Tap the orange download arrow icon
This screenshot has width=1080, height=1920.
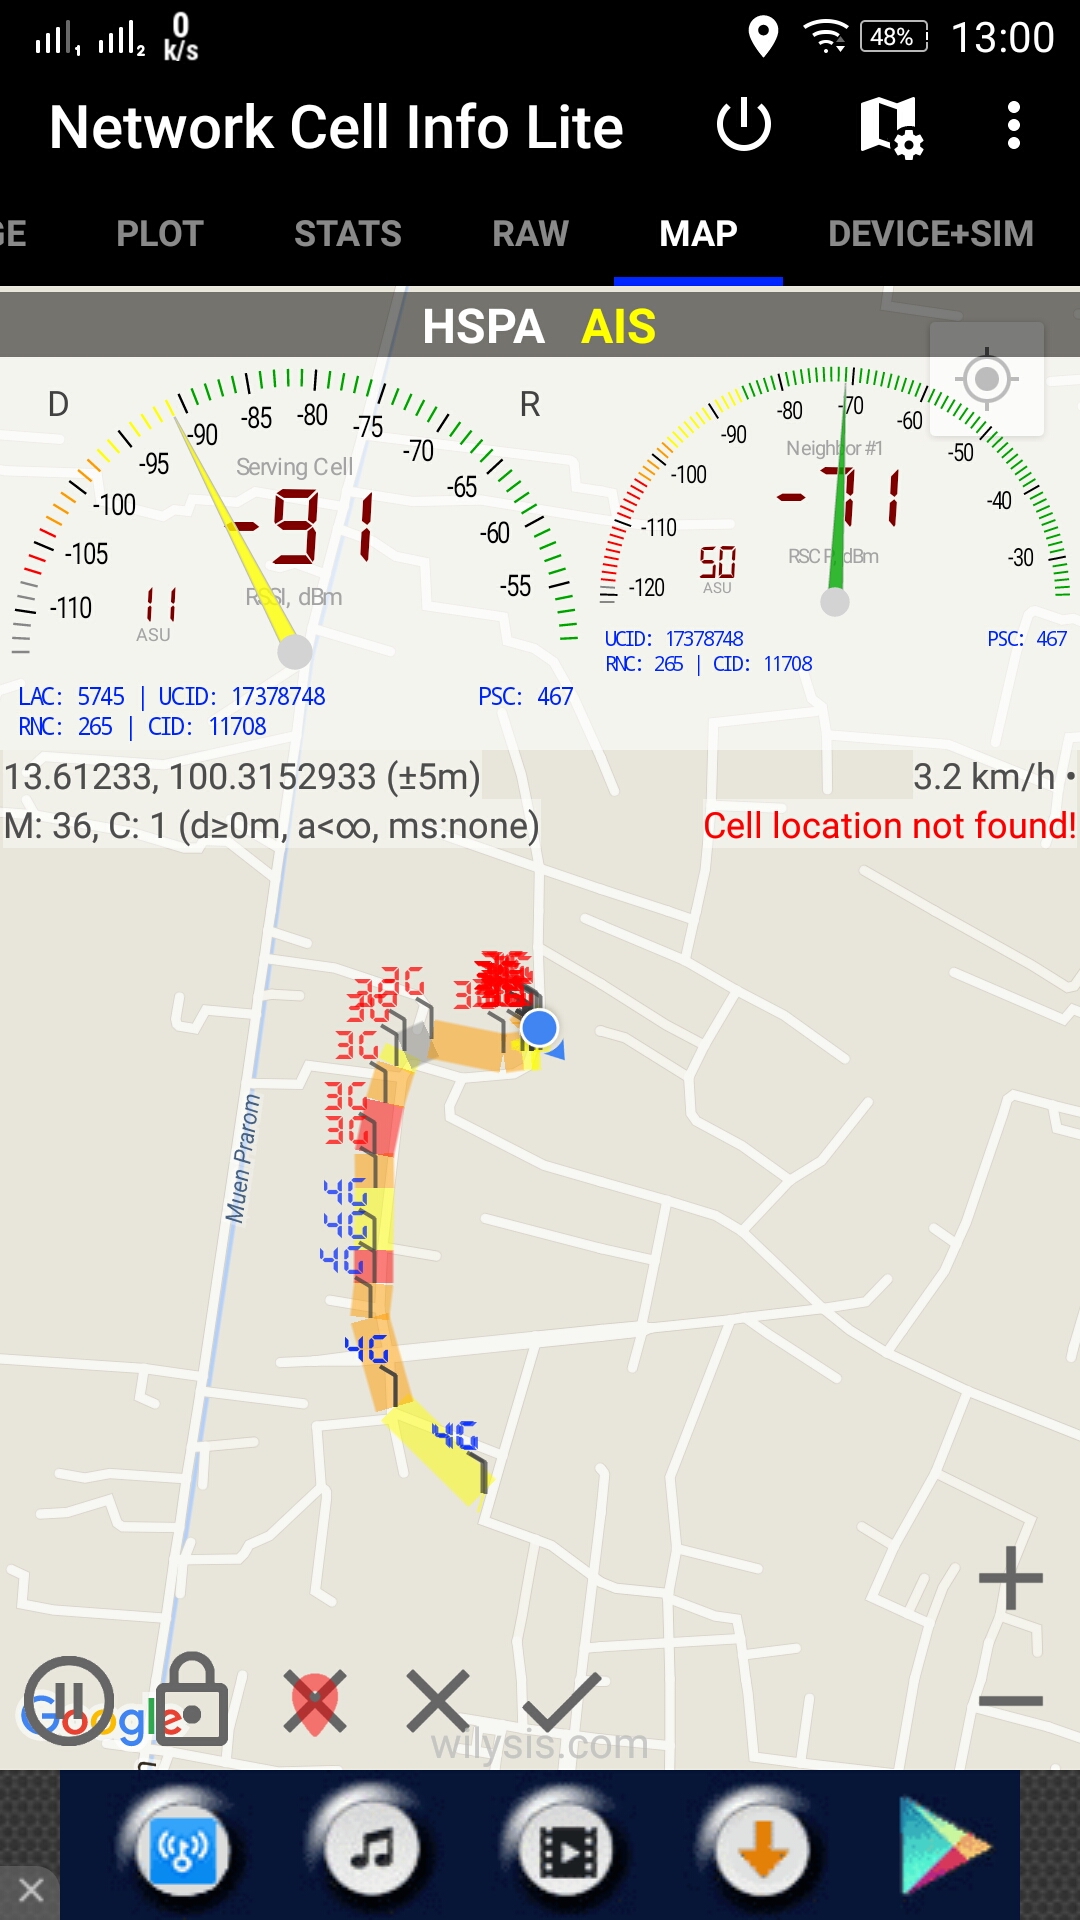tap(762, 1850)
